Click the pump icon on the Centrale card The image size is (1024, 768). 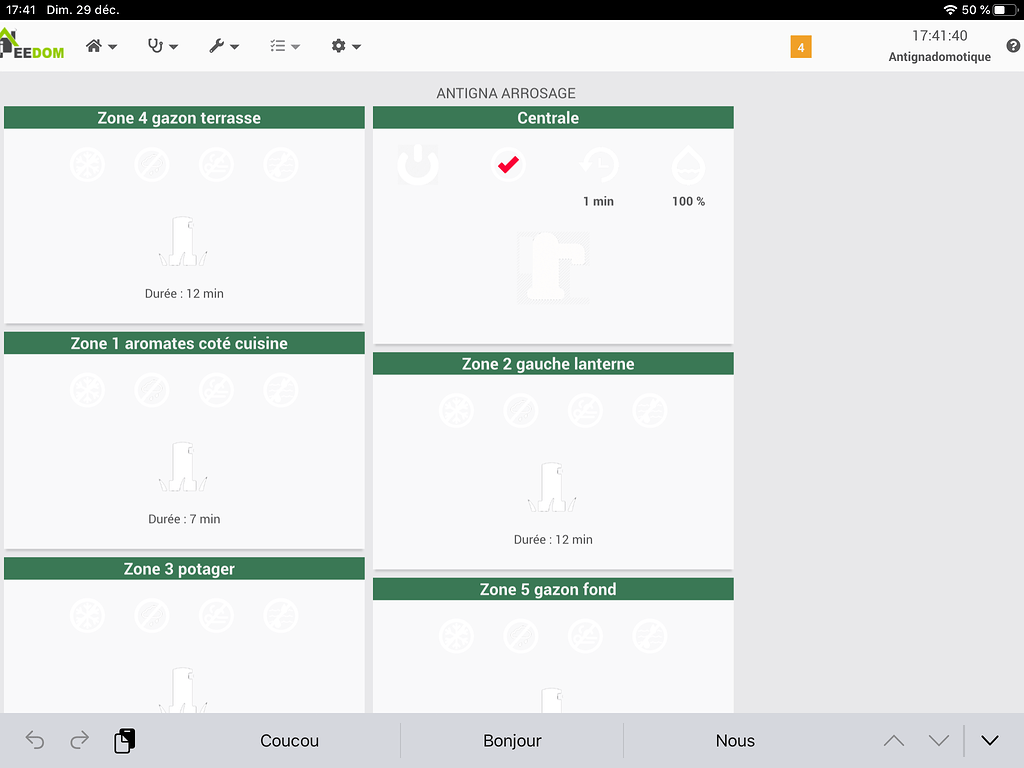point(553,267)
